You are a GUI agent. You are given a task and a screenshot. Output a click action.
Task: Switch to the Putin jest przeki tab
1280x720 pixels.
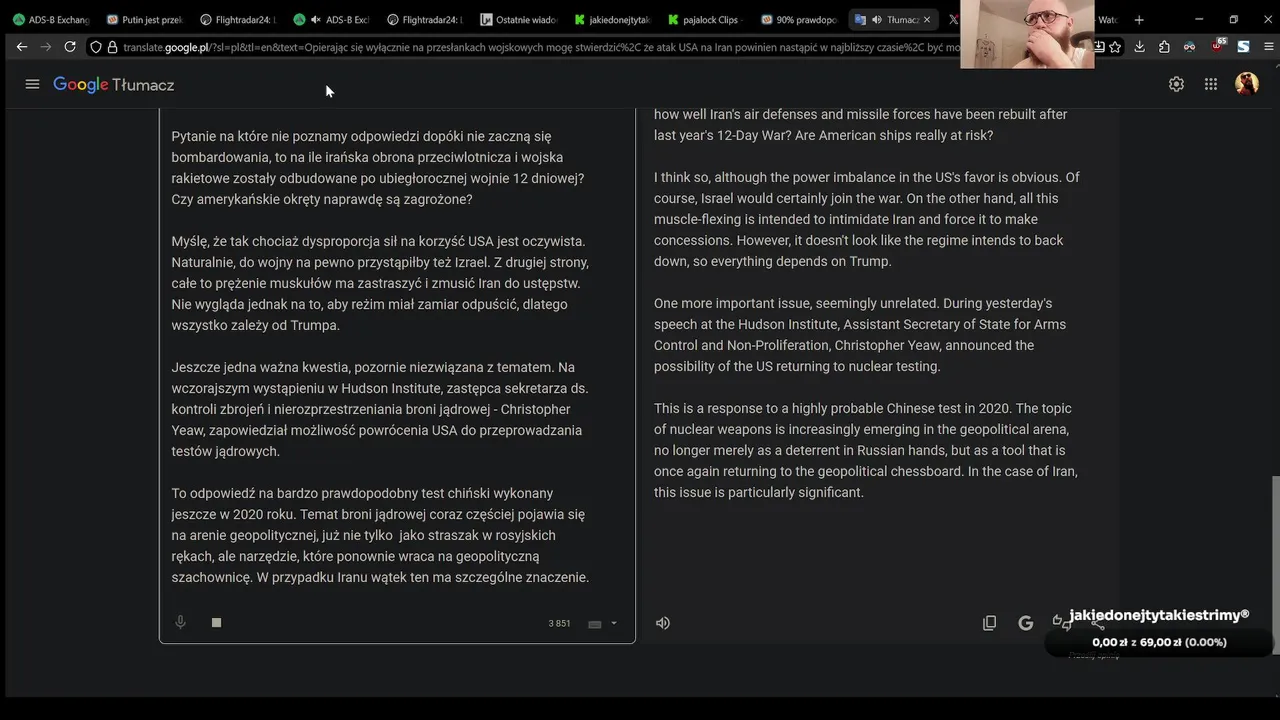143,19
